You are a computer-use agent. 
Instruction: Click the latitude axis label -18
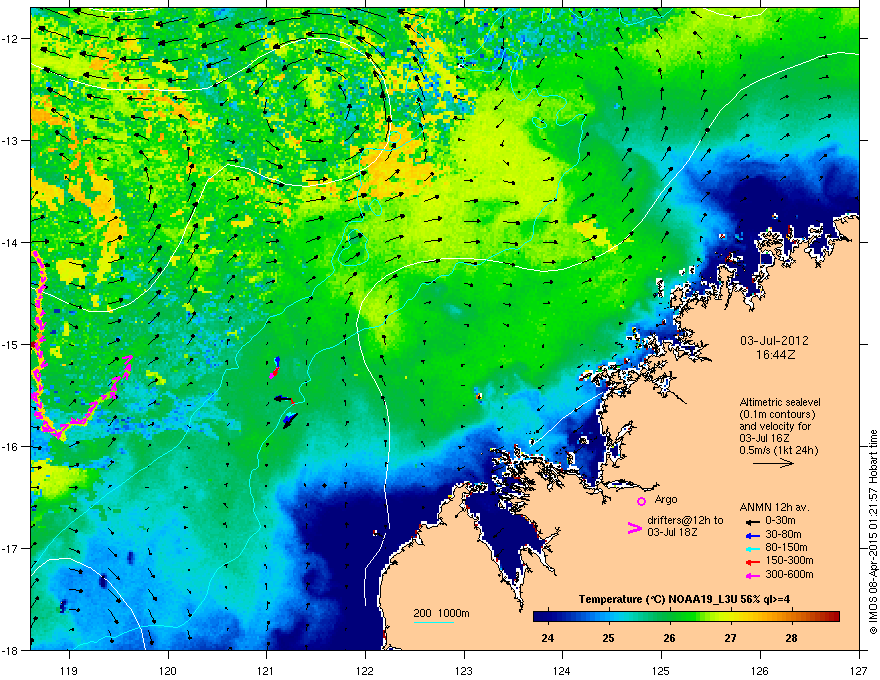[11, 650]
